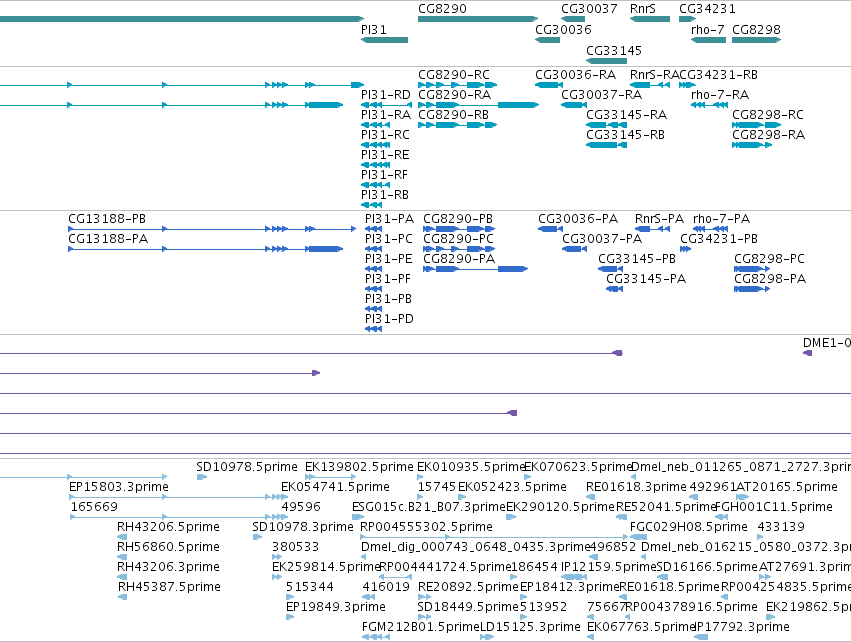Click the IP17792.3prime EST feature
The width and height of the screenshot is (851, 642).
701,637
